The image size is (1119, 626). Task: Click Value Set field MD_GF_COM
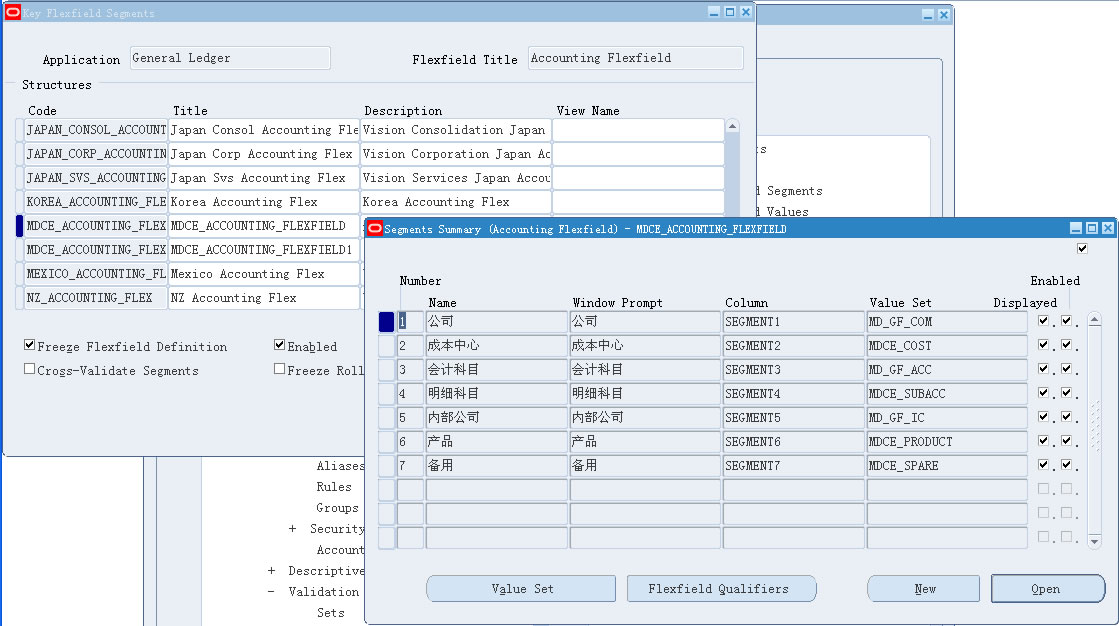(947, 322)
